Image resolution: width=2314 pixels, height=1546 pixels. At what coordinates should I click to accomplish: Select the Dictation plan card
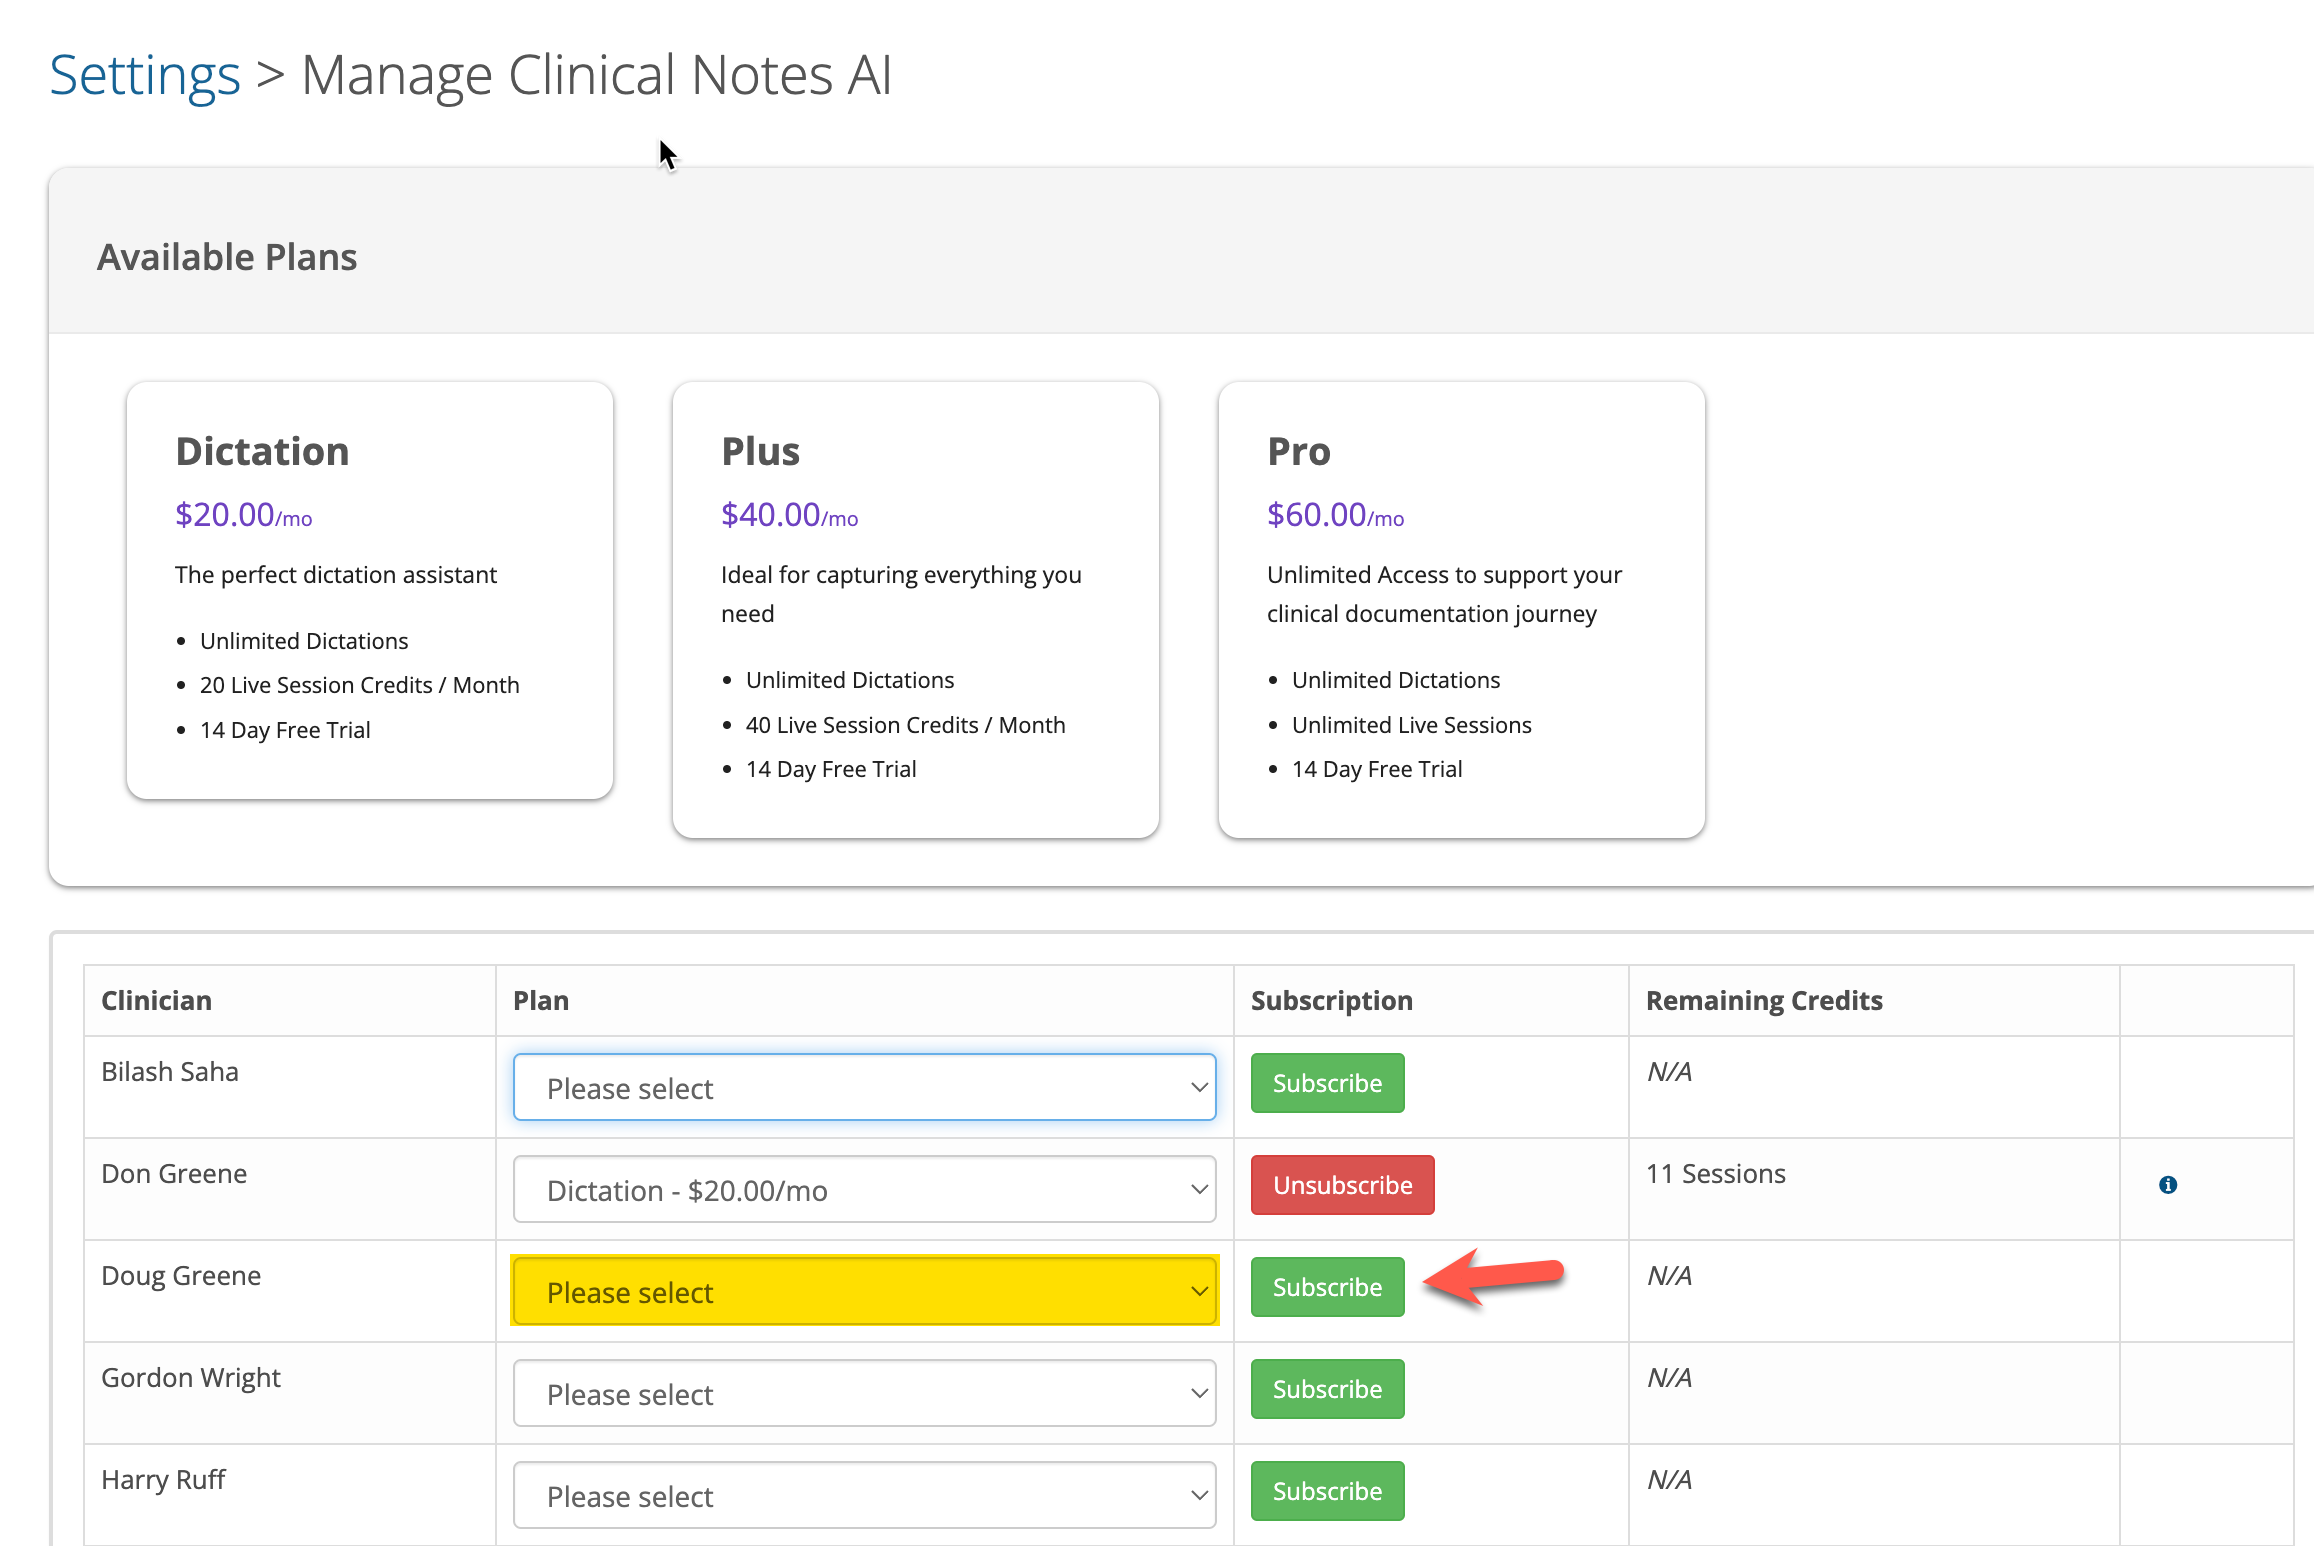(370, 590)
